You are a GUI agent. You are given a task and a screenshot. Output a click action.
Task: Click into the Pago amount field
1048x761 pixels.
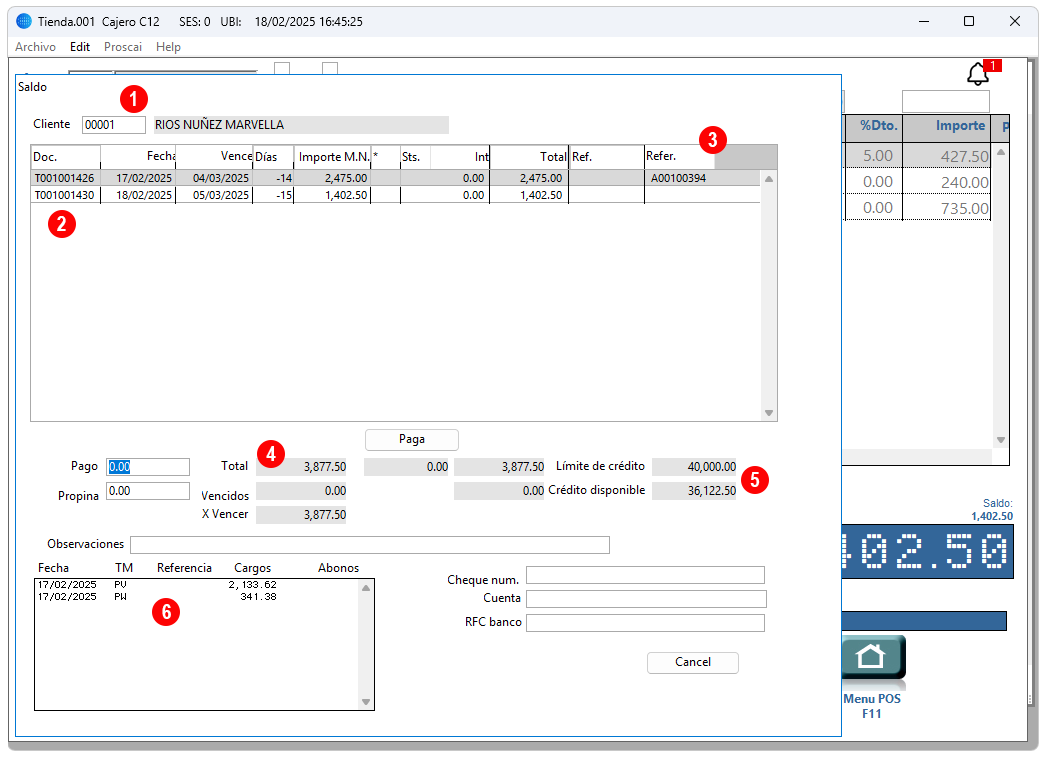(x=148, y=467)
